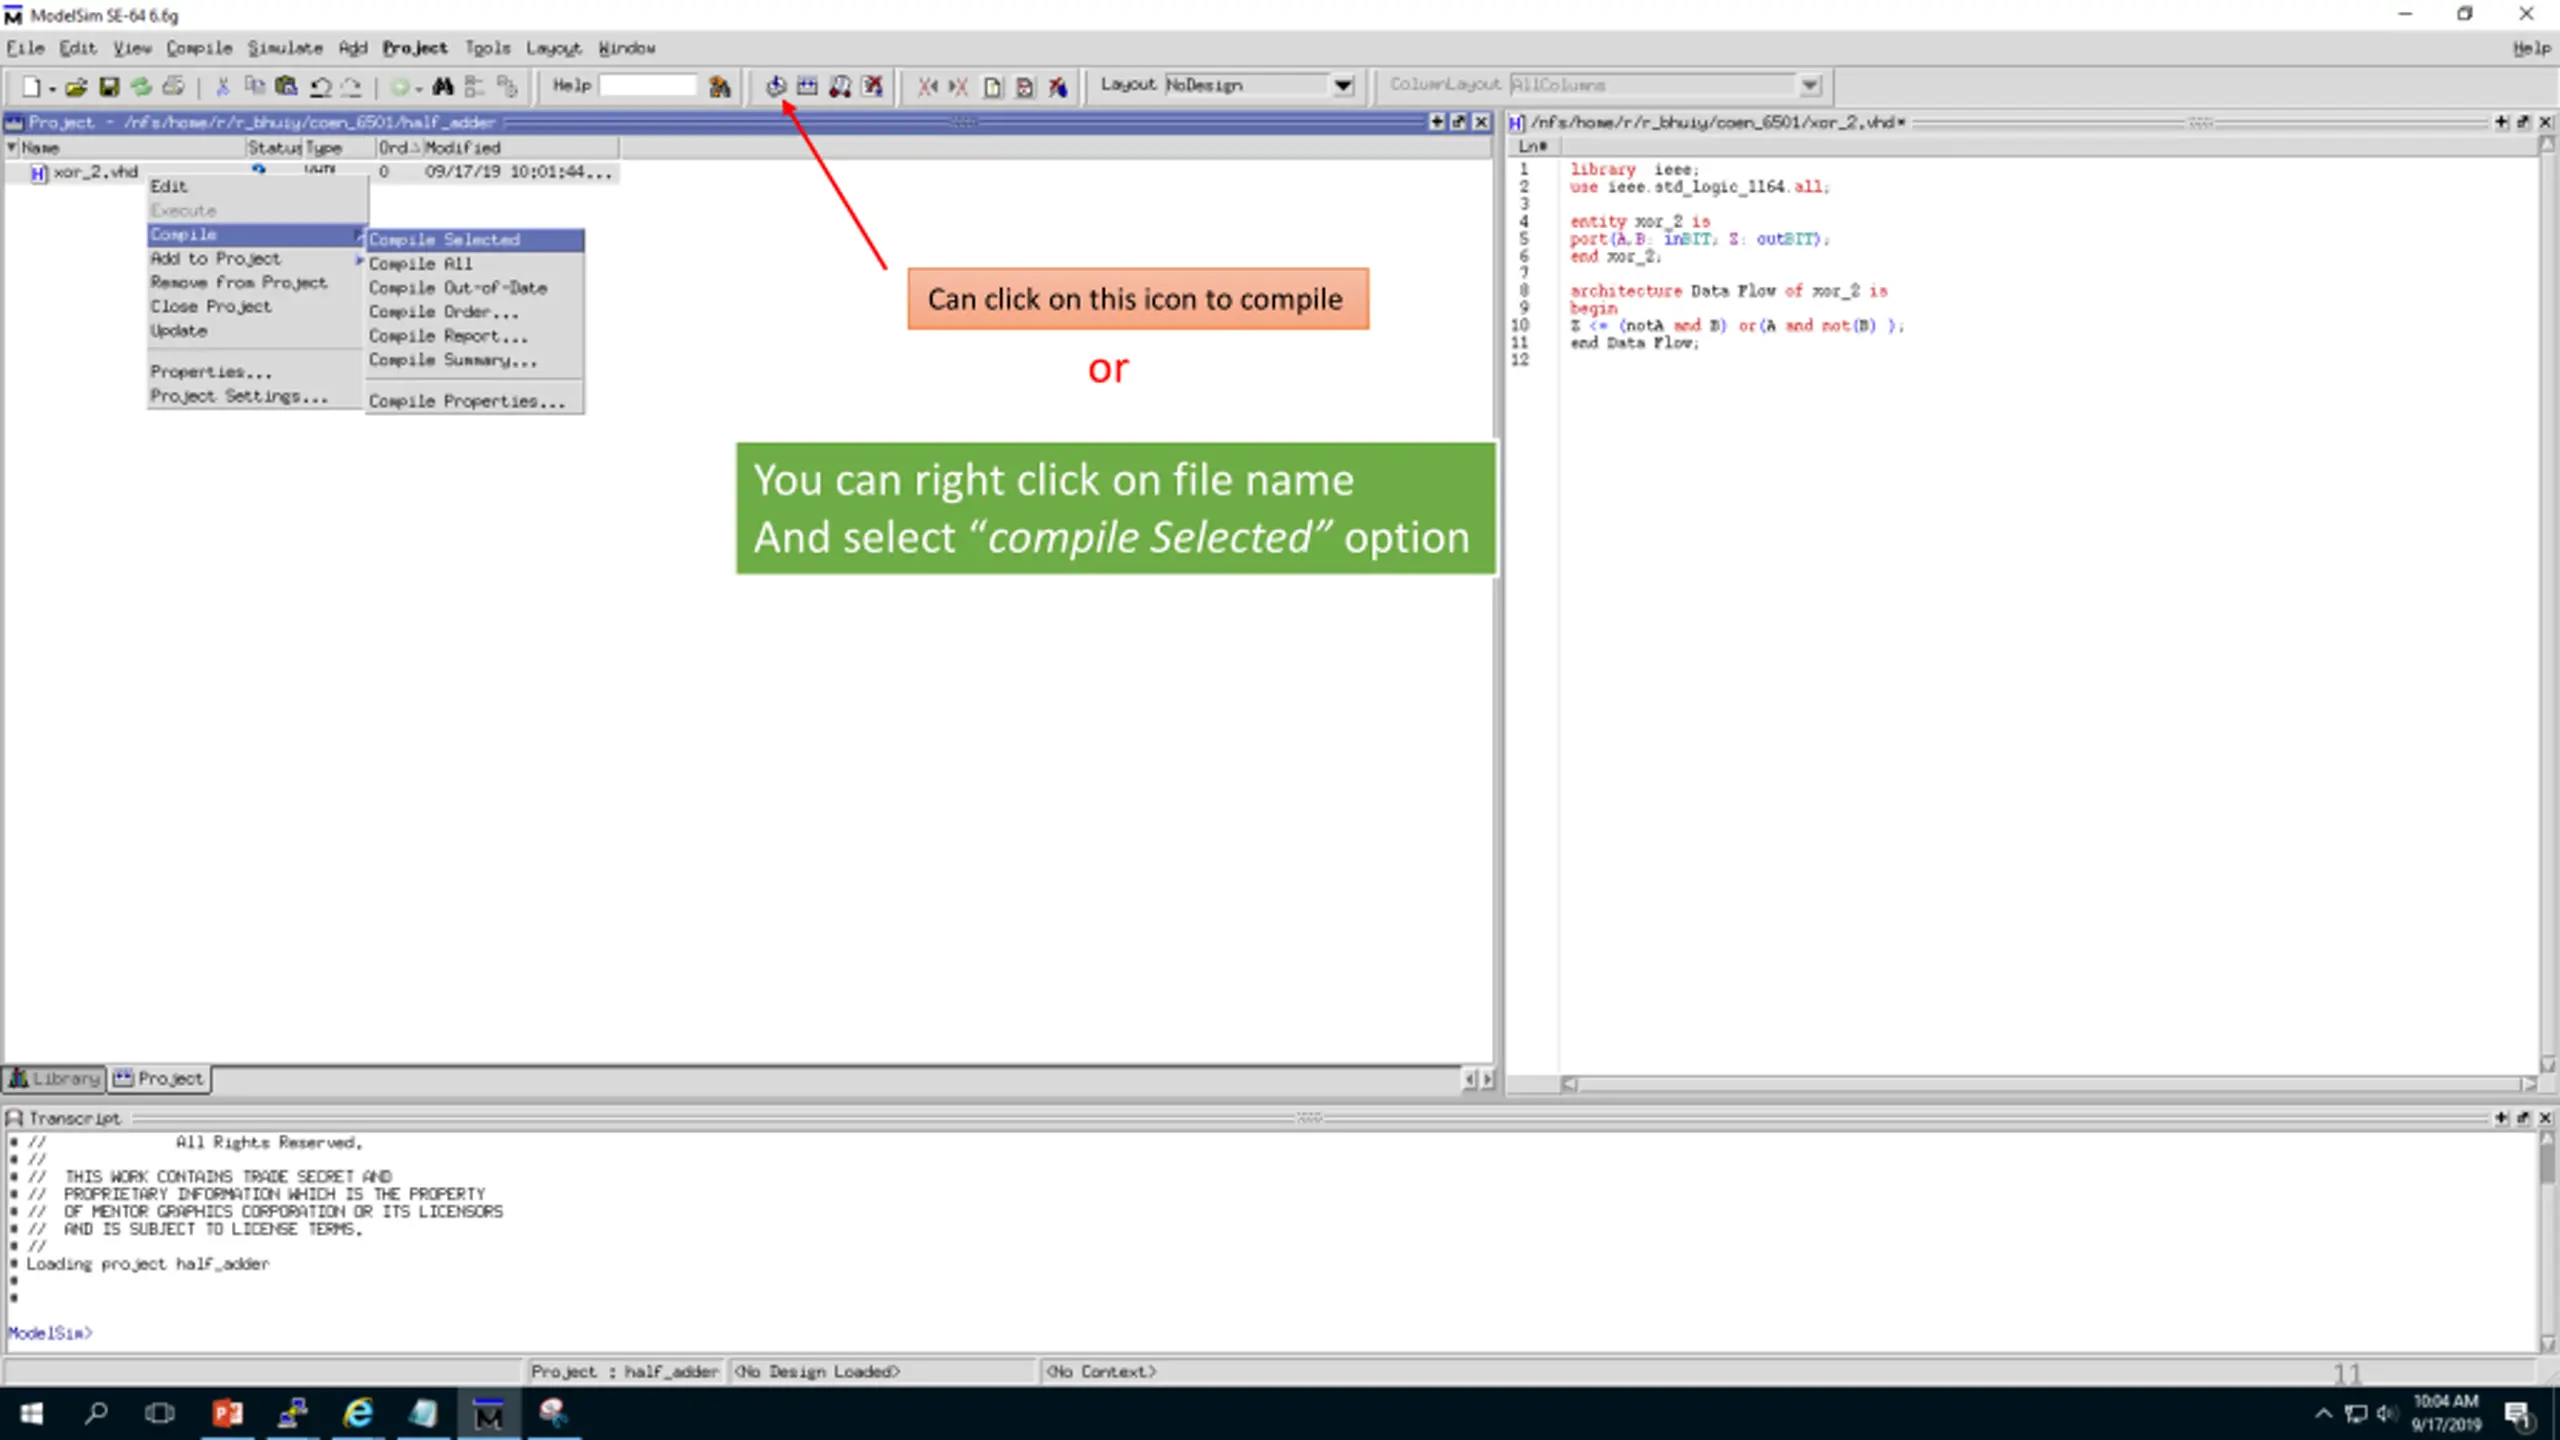2560x1440 pixels.
Task: Click the first red X bookmark icon
Action: click(928, 87)
